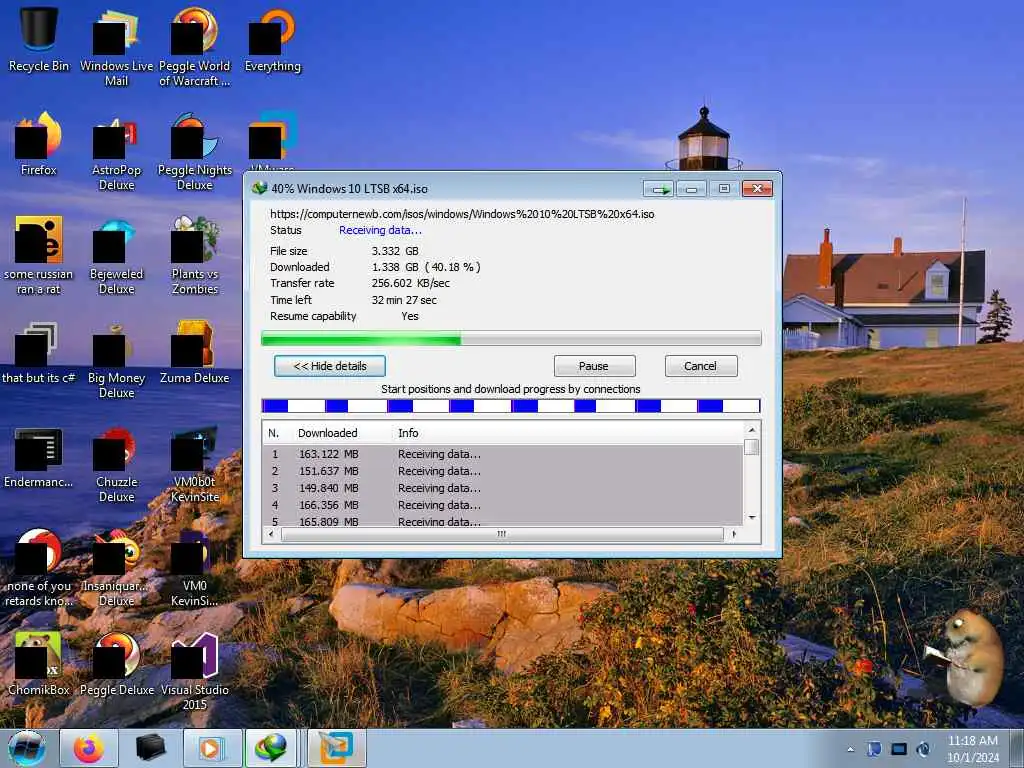Select Zuma Deluxe desktop icon
This screenshot has width=1024, height=768.
pyautogui.click(x=195, y=353)
